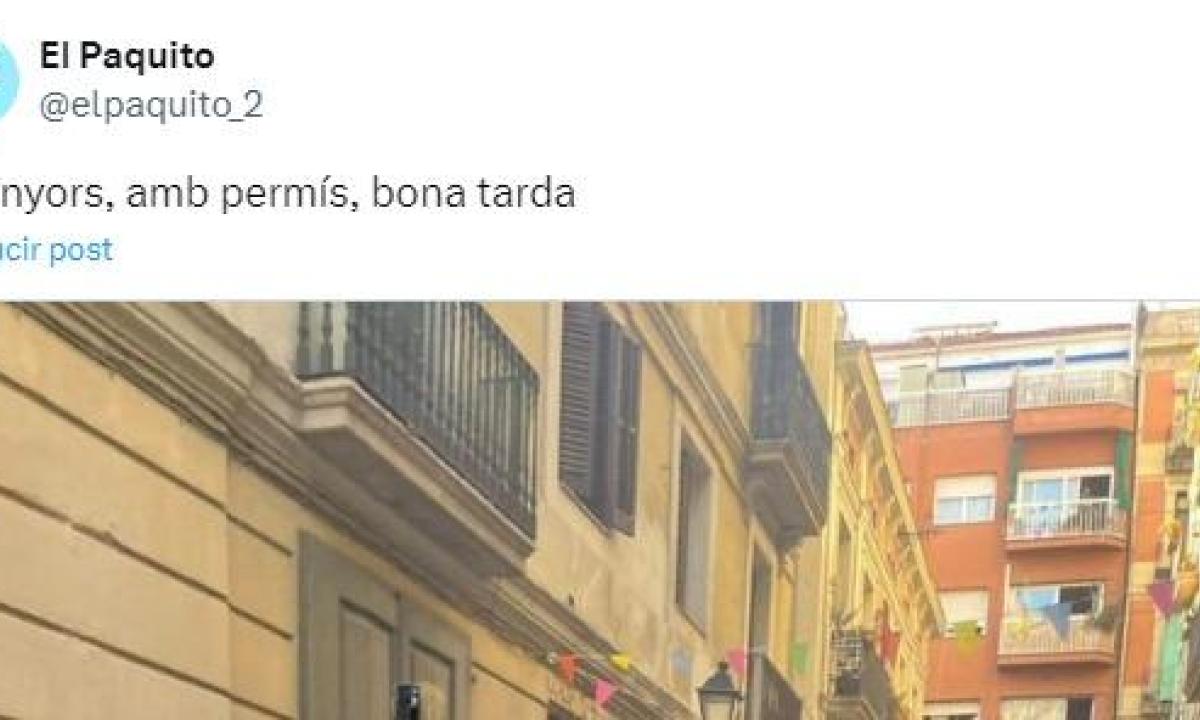Click the white-railed balcony on brick building

point(1066,519)
